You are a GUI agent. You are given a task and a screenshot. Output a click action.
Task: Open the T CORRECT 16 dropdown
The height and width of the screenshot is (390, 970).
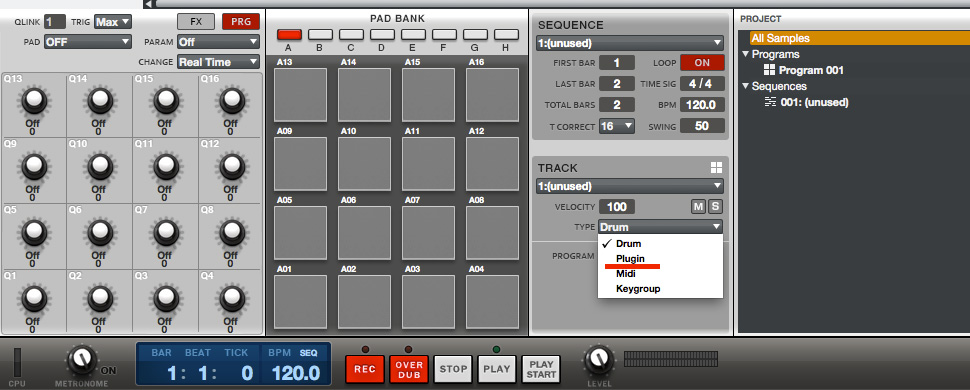[617, 126]
